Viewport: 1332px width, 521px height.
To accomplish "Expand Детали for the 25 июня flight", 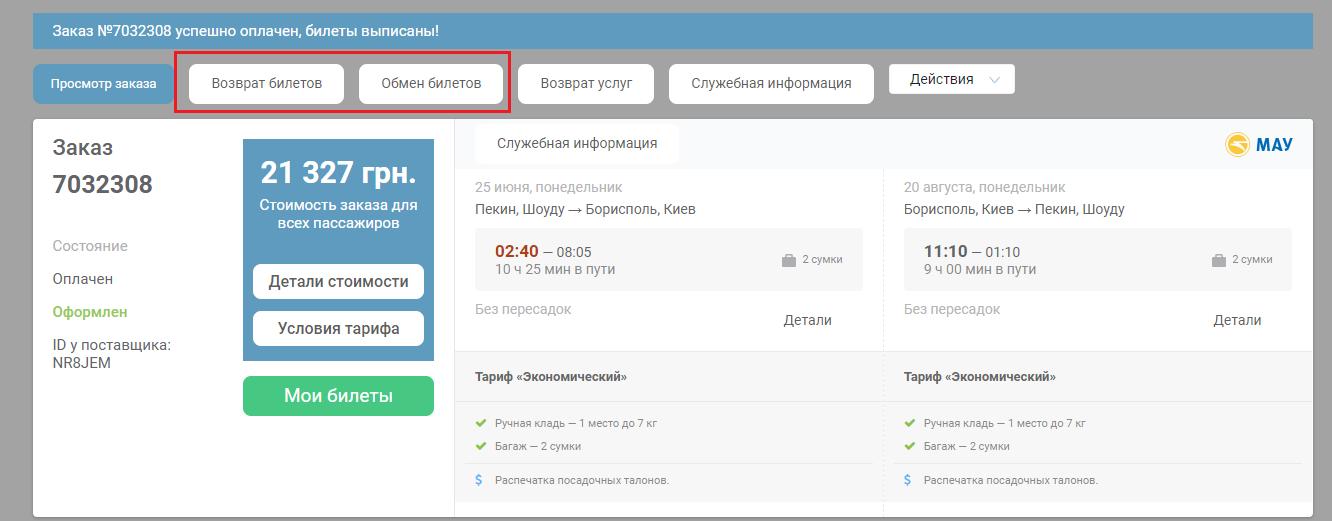I will click(x=807, y=320).
